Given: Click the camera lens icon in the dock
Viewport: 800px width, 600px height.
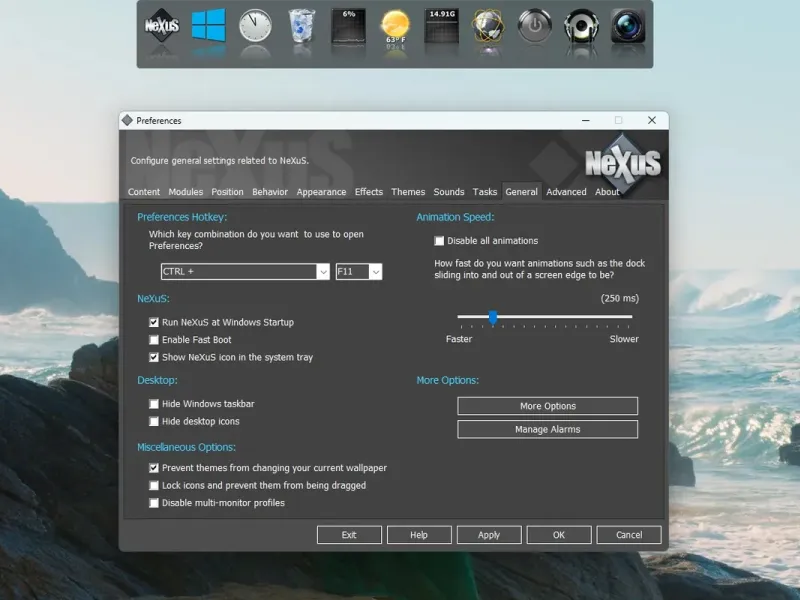Looking at the screenshot, I should (628, 26).
